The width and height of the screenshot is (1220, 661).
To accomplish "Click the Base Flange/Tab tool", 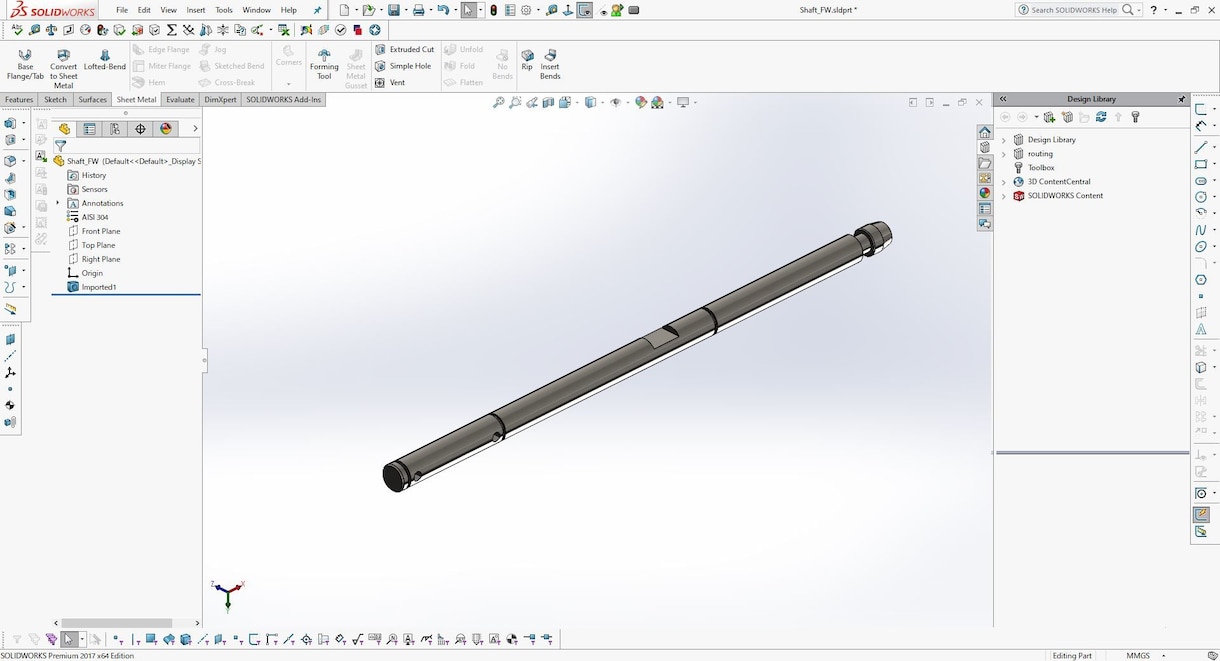I will 25,65.
